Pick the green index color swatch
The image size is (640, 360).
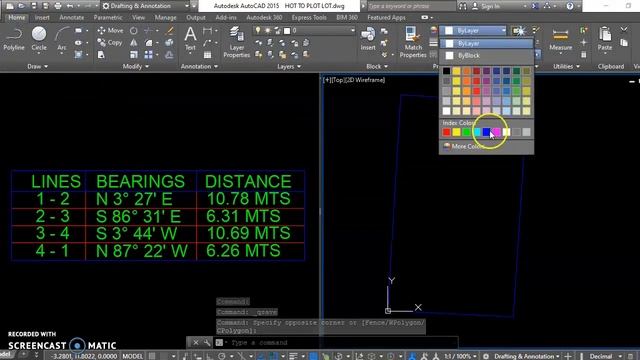467,132
